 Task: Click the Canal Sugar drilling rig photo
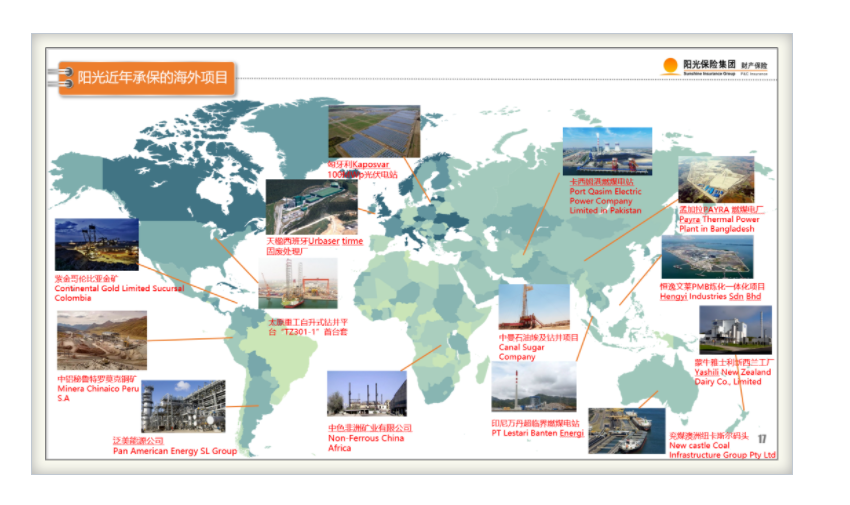534,307
